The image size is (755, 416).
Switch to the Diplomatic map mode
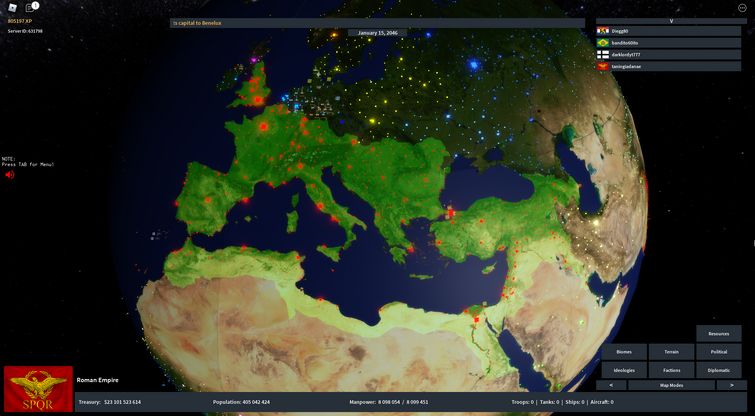point(718,370)
